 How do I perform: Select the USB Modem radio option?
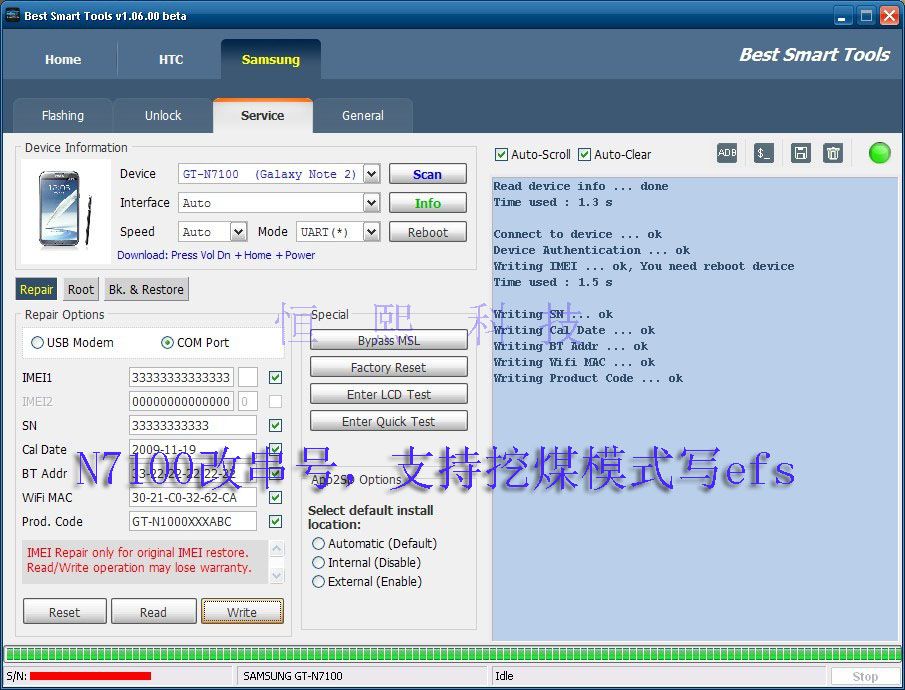click(x=38, y=343)
